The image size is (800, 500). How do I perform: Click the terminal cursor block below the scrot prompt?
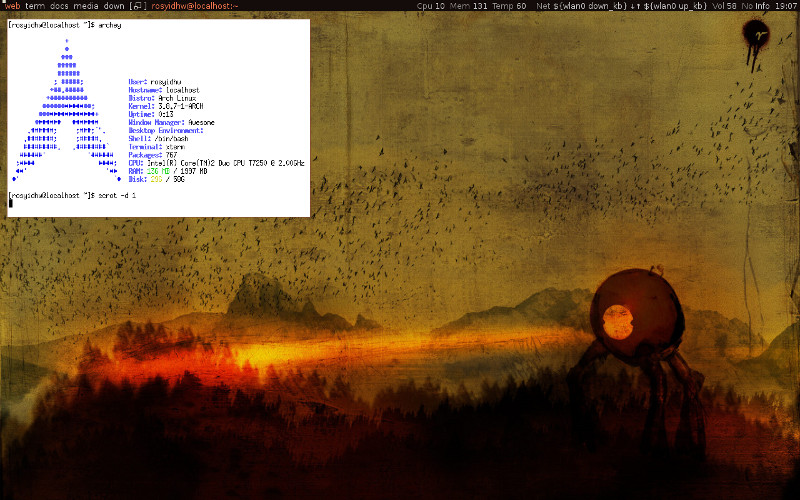tap(11, 204)
